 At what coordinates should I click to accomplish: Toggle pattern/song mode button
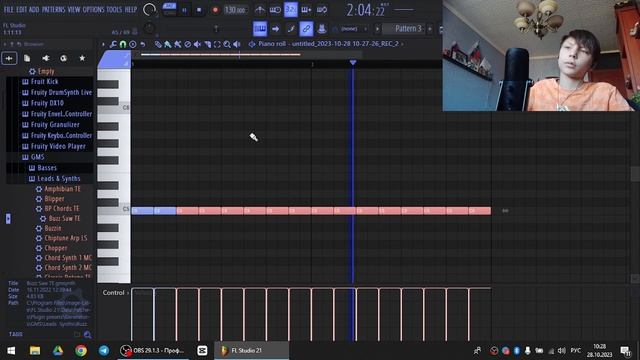coord(169,9)
